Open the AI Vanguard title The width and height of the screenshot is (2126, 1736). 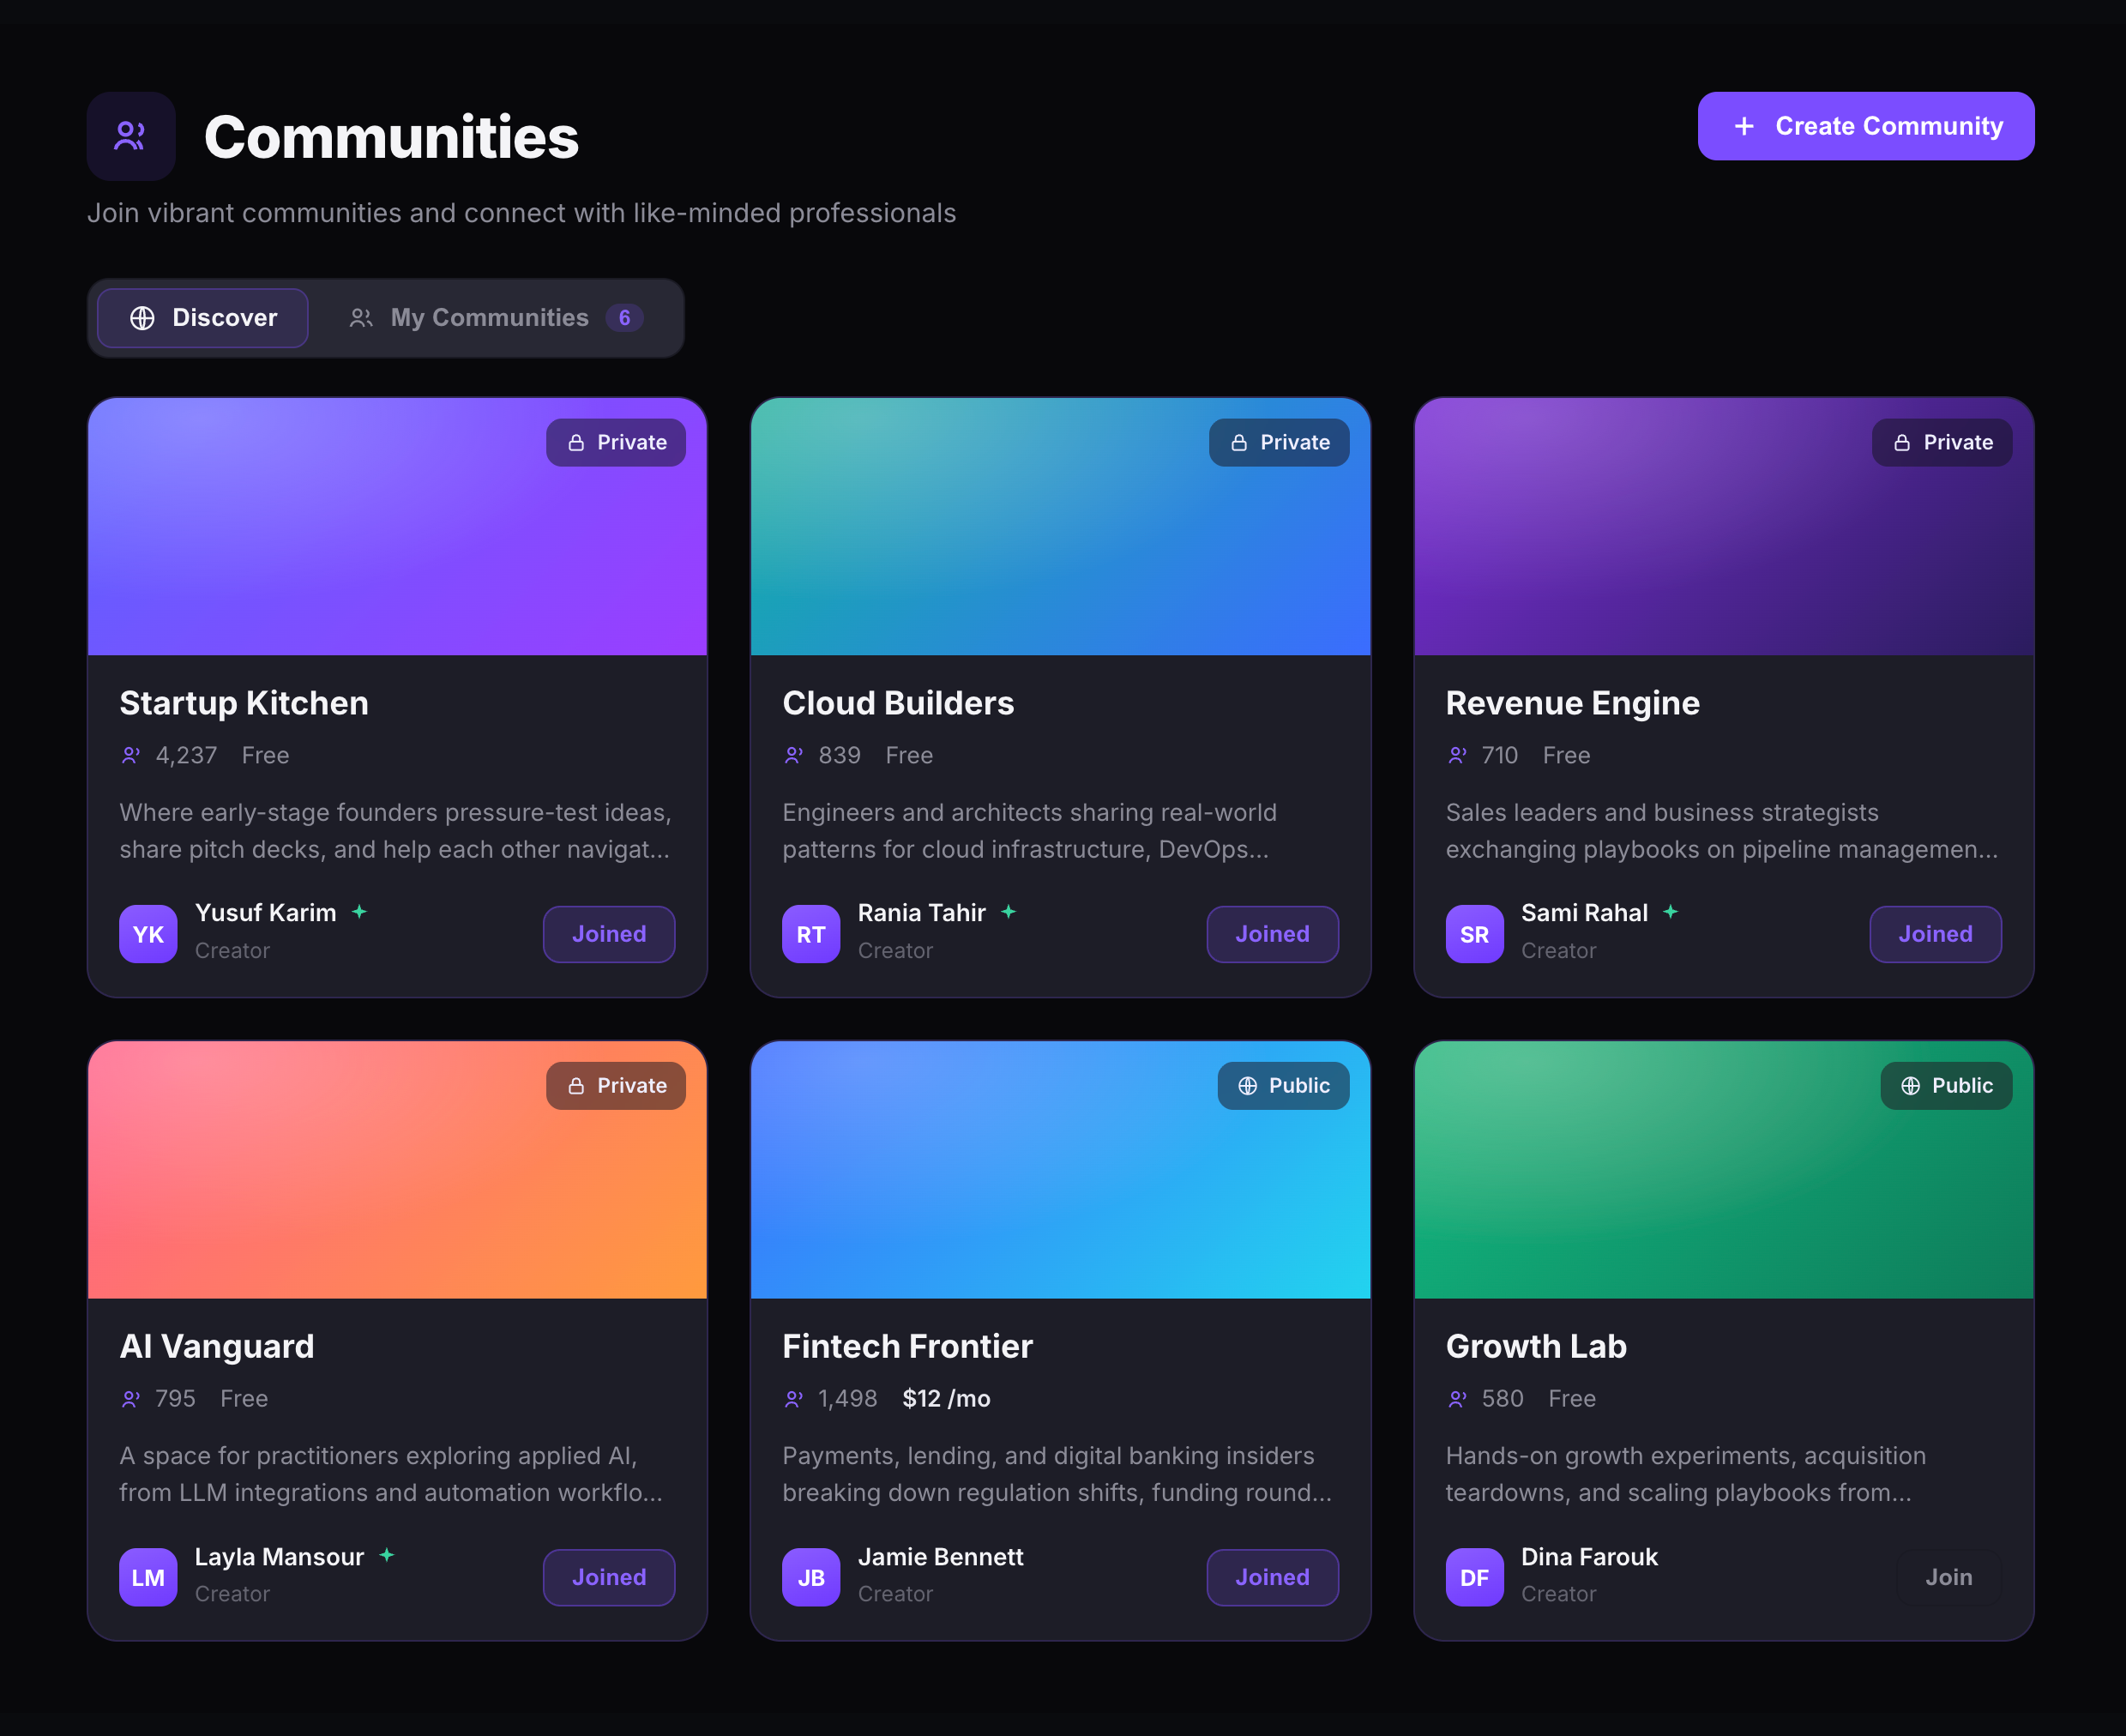coord(217,1347)
